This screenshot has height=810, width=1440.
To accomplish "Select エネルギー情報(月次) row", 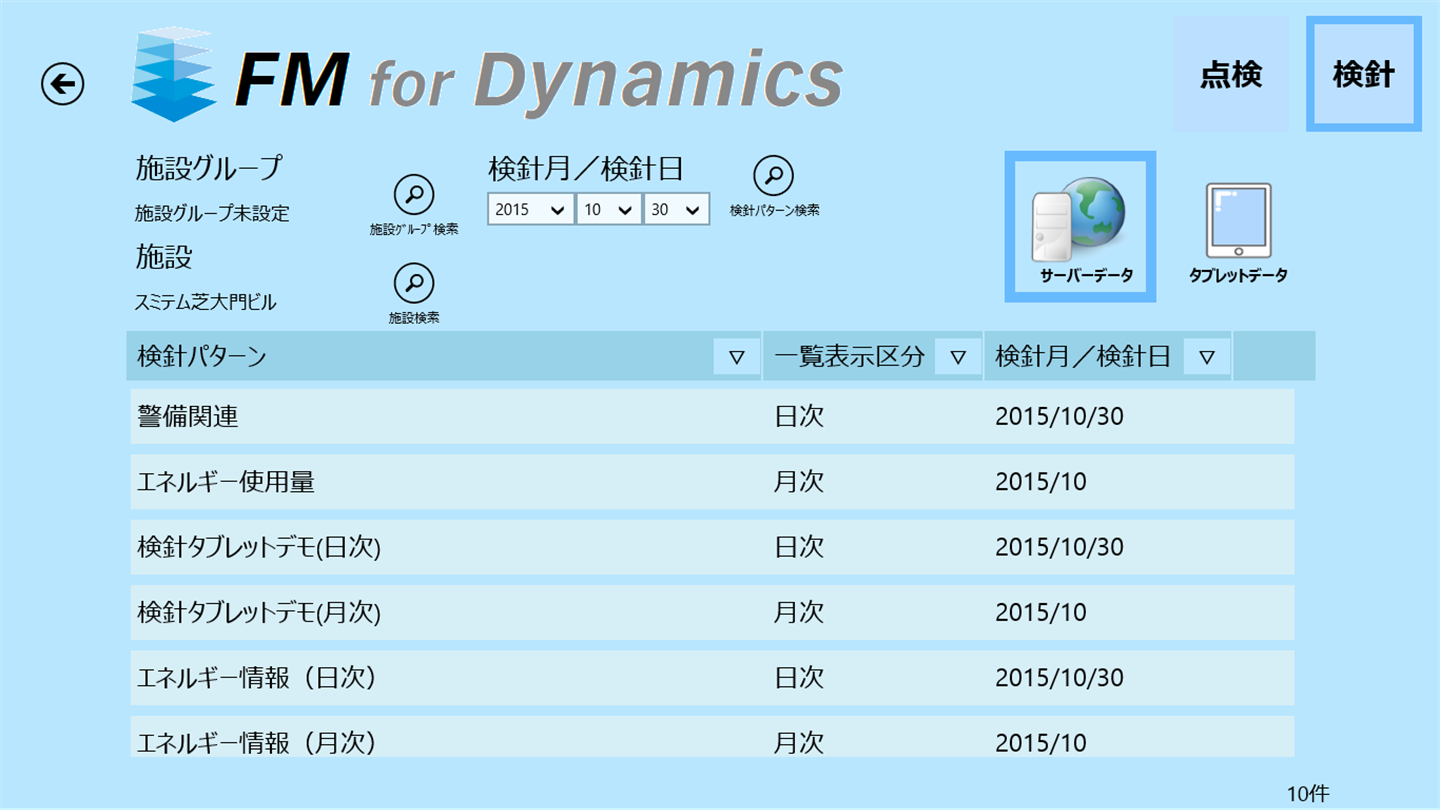I will tap(712, 737).
